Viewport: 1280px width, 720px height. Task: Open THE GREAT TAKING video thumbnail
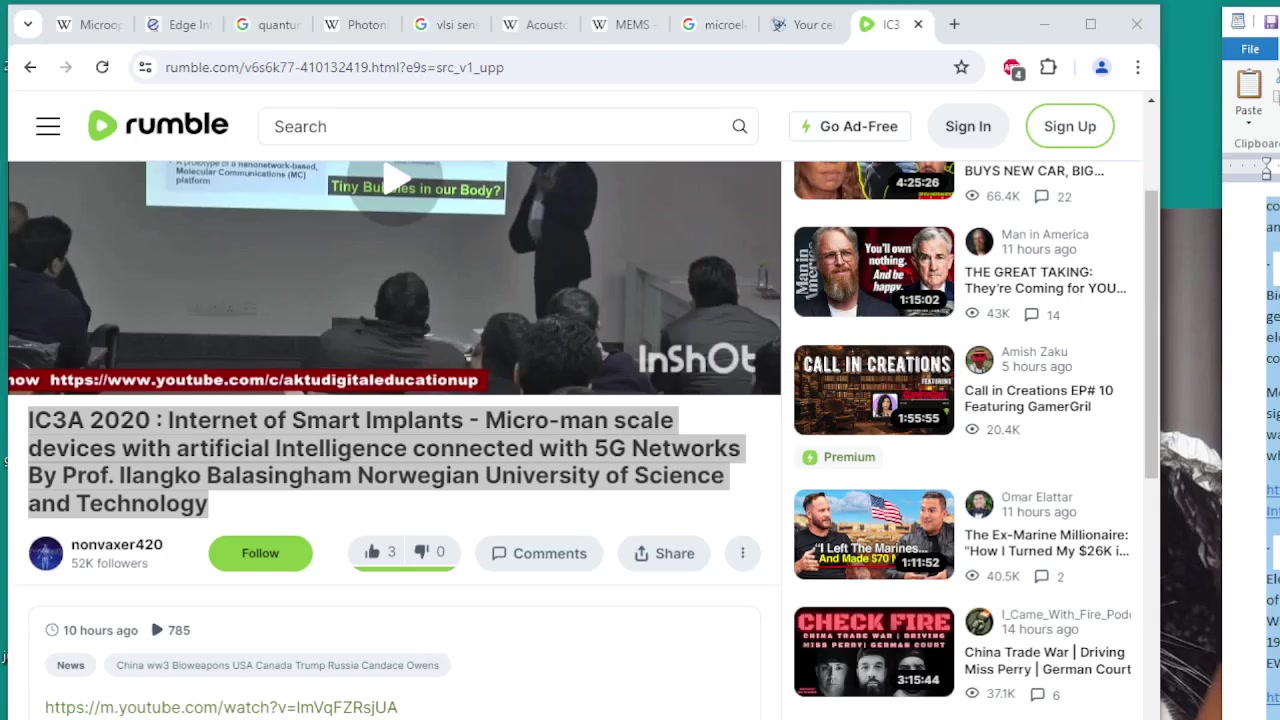(874, 272)
